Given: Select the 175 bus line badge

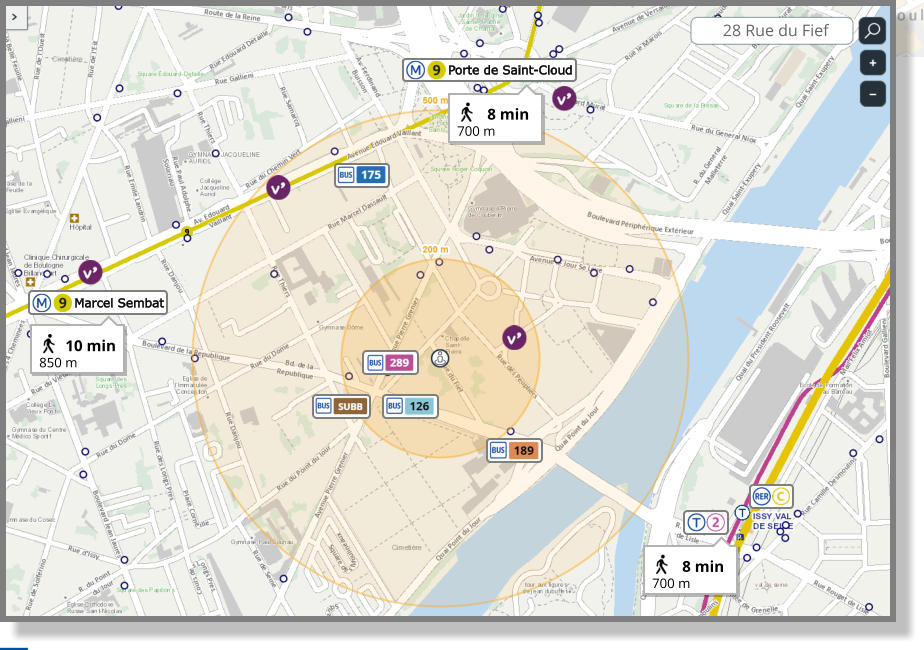Looking at the screenshot, I should 362,174.
